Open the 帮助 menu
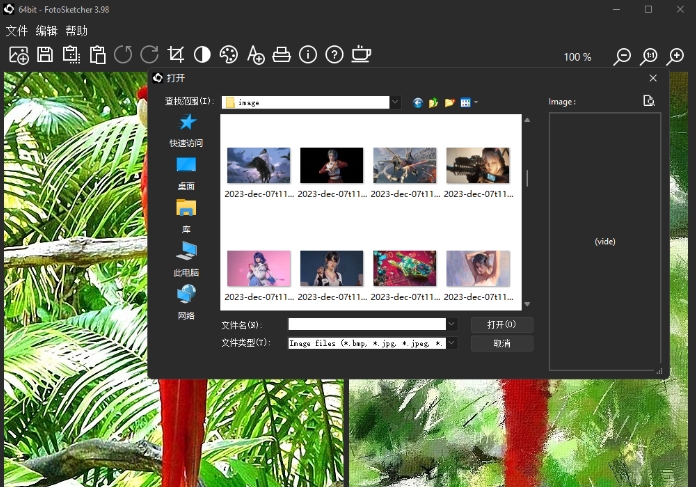Screen dimensions: 696x487 coord(76,31)
